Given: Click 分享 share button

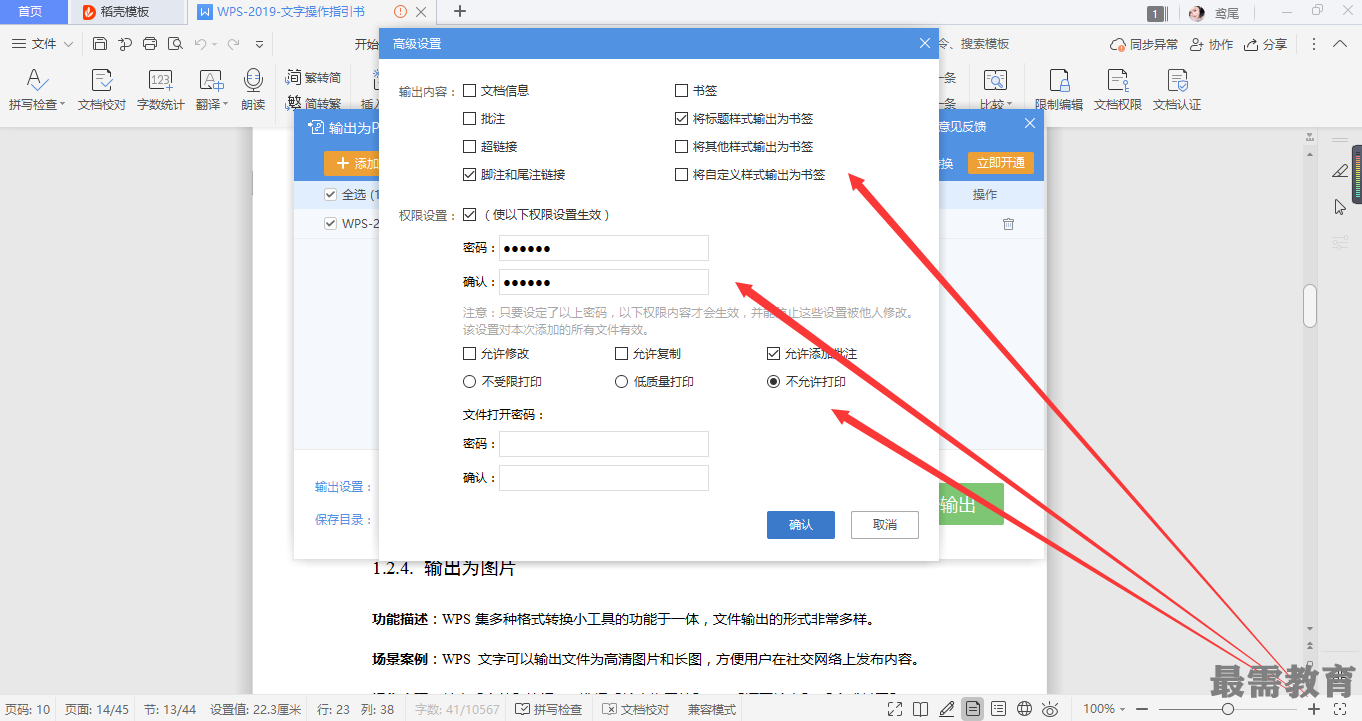Looking at the screenshot, I should (x=1265, y=44).
